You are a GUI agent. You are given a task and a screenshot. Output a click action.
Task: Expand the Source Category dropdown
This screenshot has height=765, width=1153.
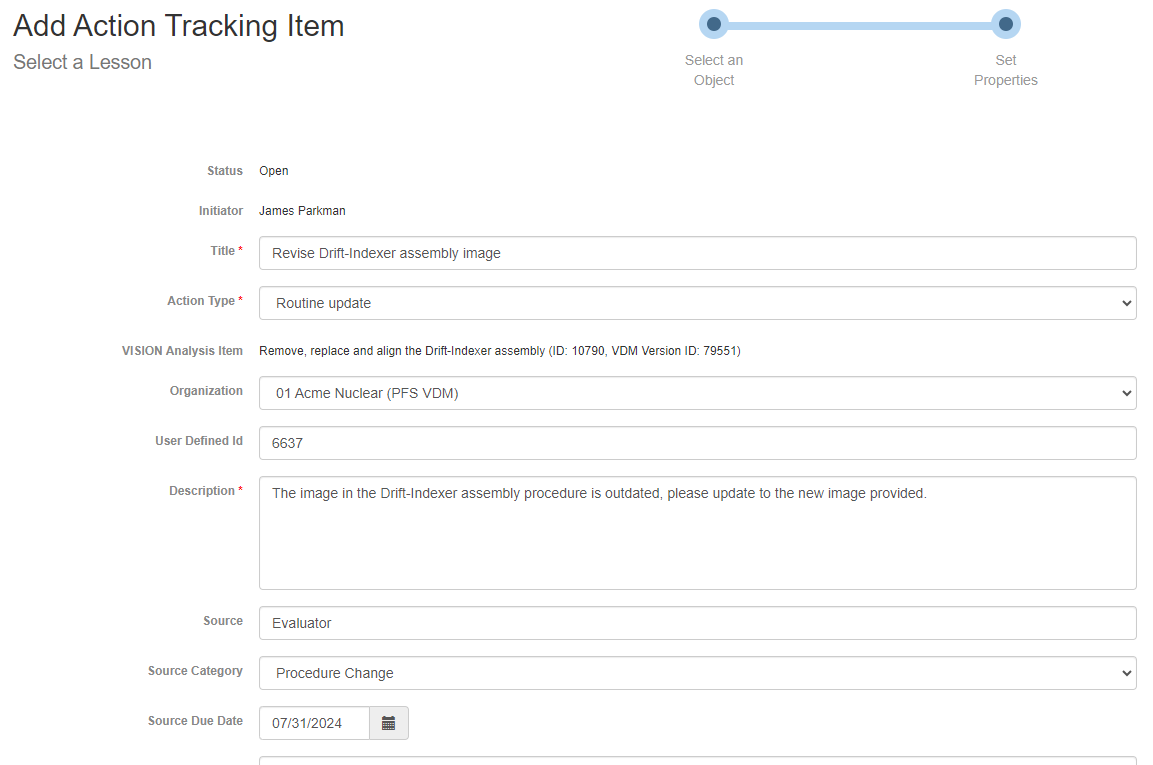pyautogui.click(x=697, y=673)
